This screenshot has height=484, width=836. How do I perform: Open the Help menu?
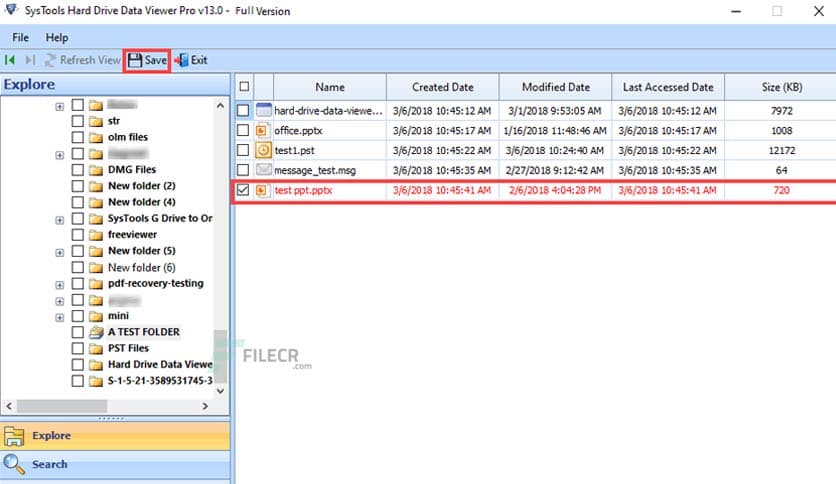click(57, 38)
